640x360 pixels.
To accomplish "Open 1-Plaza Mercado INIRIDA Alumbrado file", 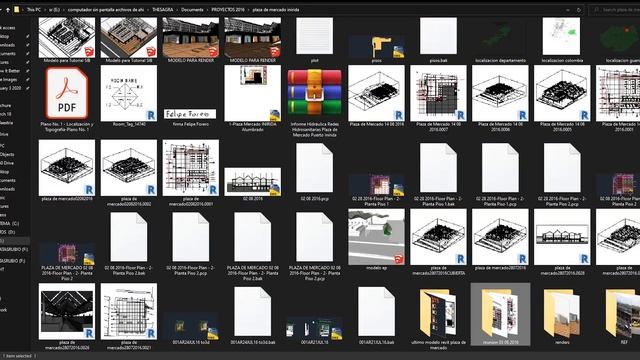I will tap(253, 93).
